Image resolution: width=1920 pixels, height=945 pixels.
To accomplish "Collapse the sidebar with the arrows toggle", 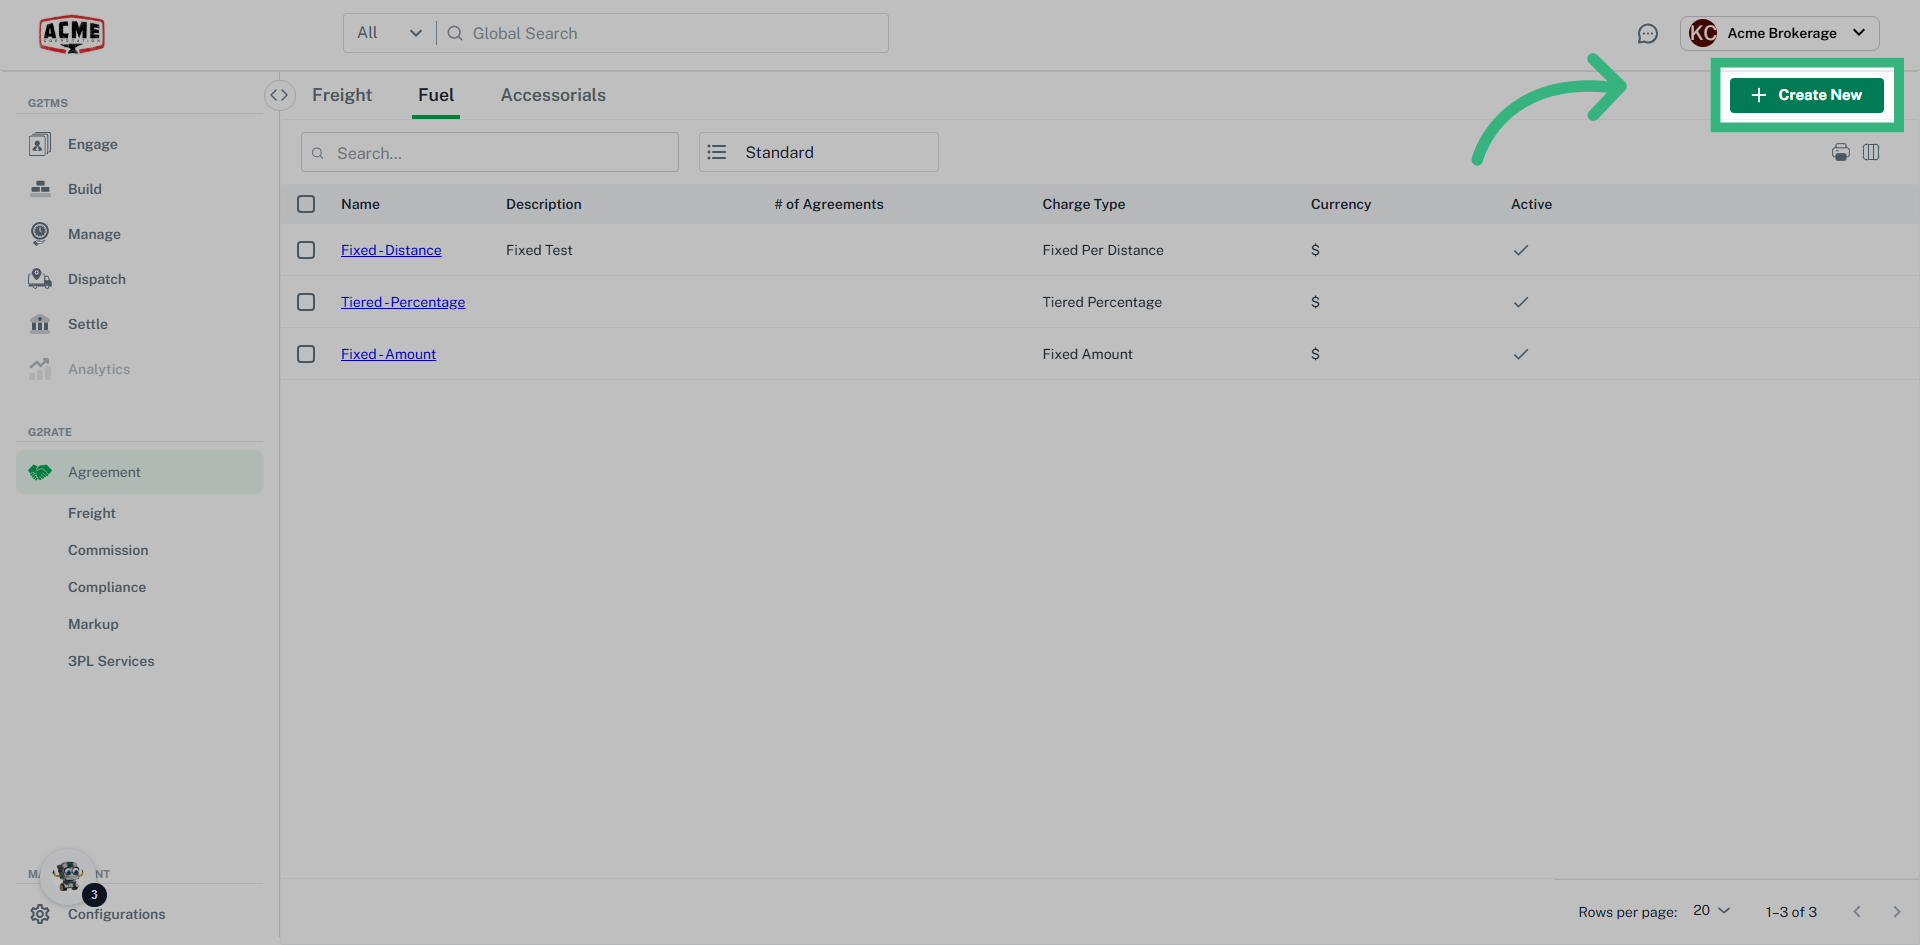I will (x=279, y=95).
